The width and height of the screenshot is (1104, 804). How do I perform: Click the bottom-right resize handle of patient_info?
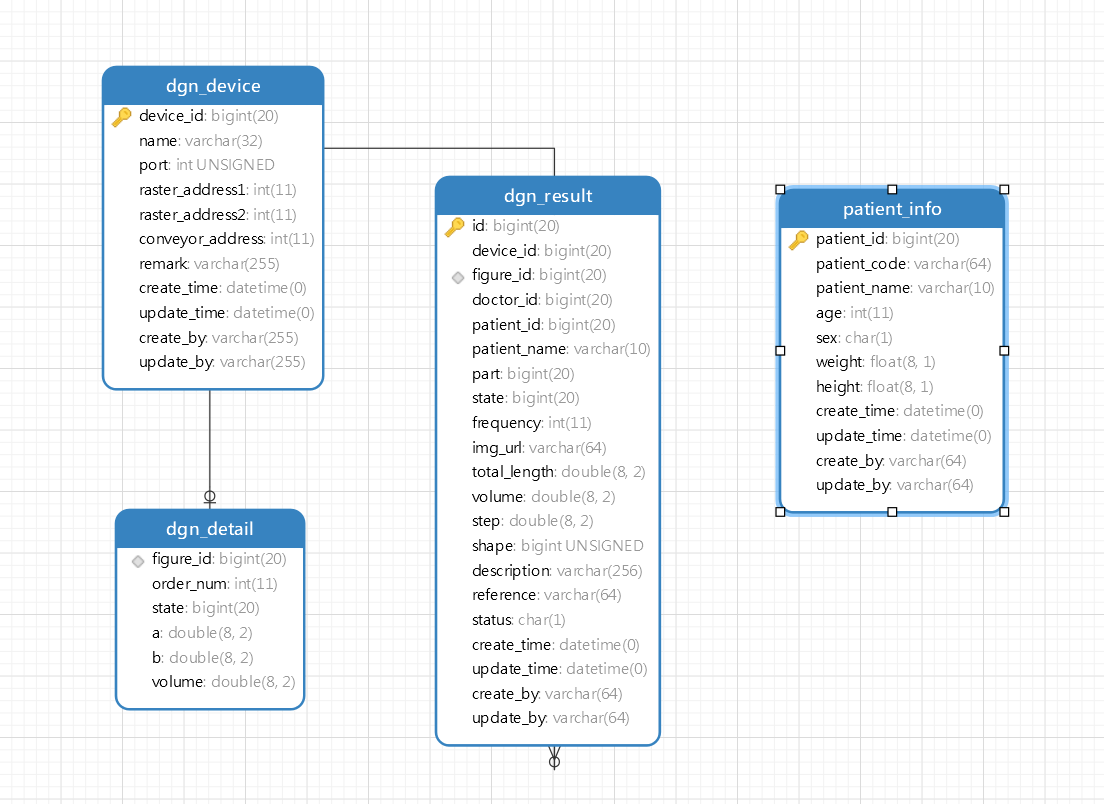[x=1004, y=512]
